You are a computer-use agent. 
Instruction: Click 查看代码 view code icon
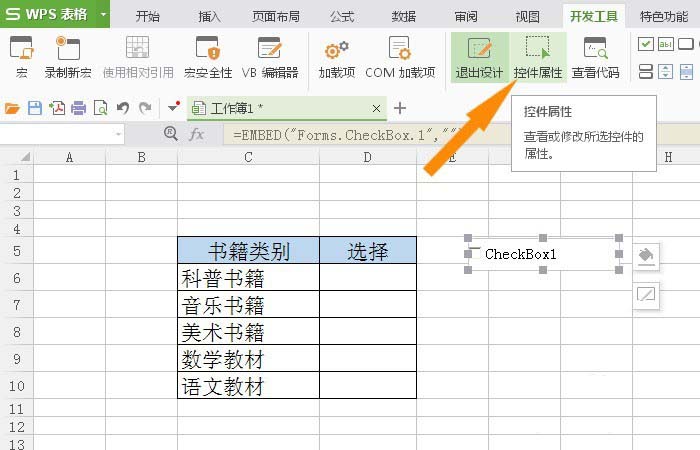[x=595, y=50]
